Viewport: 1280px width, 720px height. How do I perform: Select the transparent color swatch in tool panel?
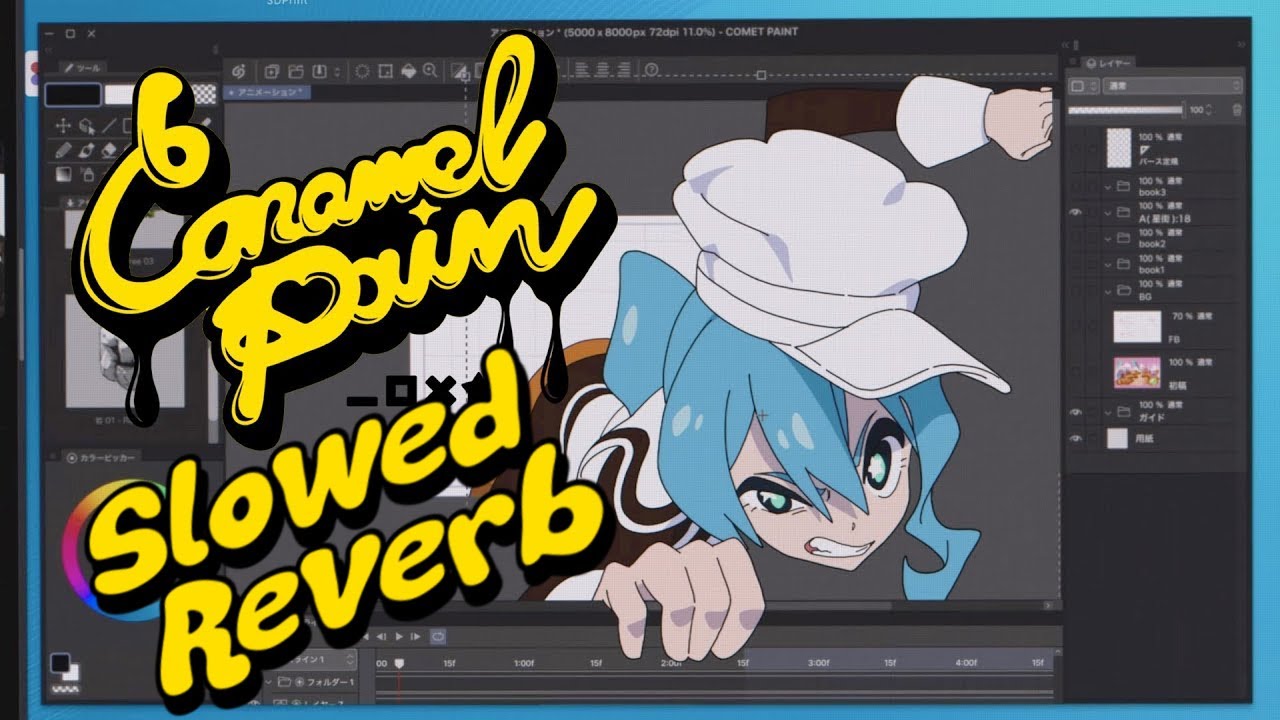[205, 94]
